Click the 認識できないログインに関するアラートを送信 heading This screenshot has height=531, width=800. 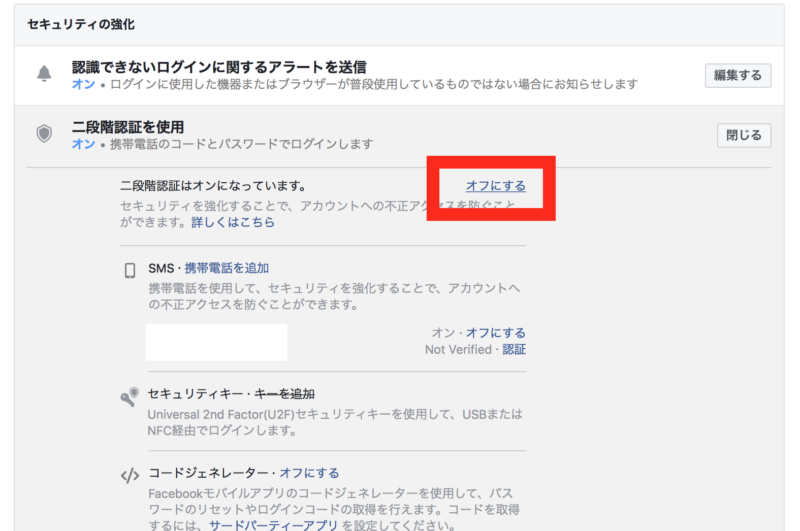(x=219, y=67)
